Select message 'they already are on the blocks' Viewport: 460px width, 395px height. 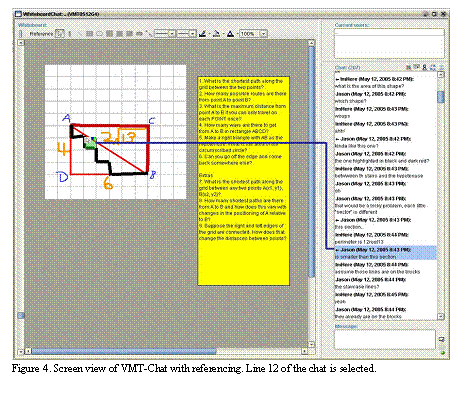click(368, 316)
